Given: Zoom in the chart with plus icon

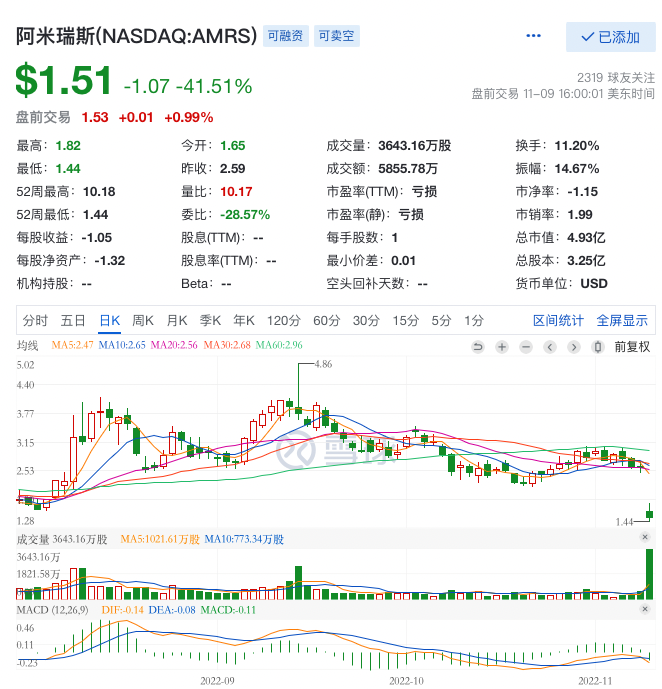Looking at the screenshot, I should point(502,347).
